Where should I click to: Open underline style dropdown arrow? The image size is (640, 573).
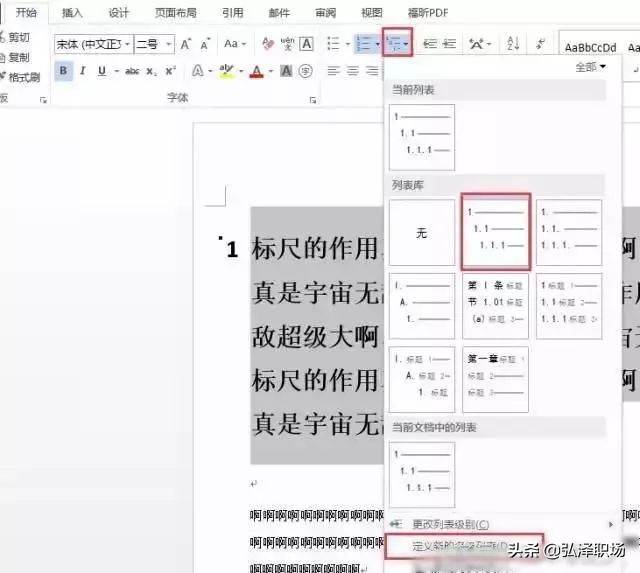point(117,71)
